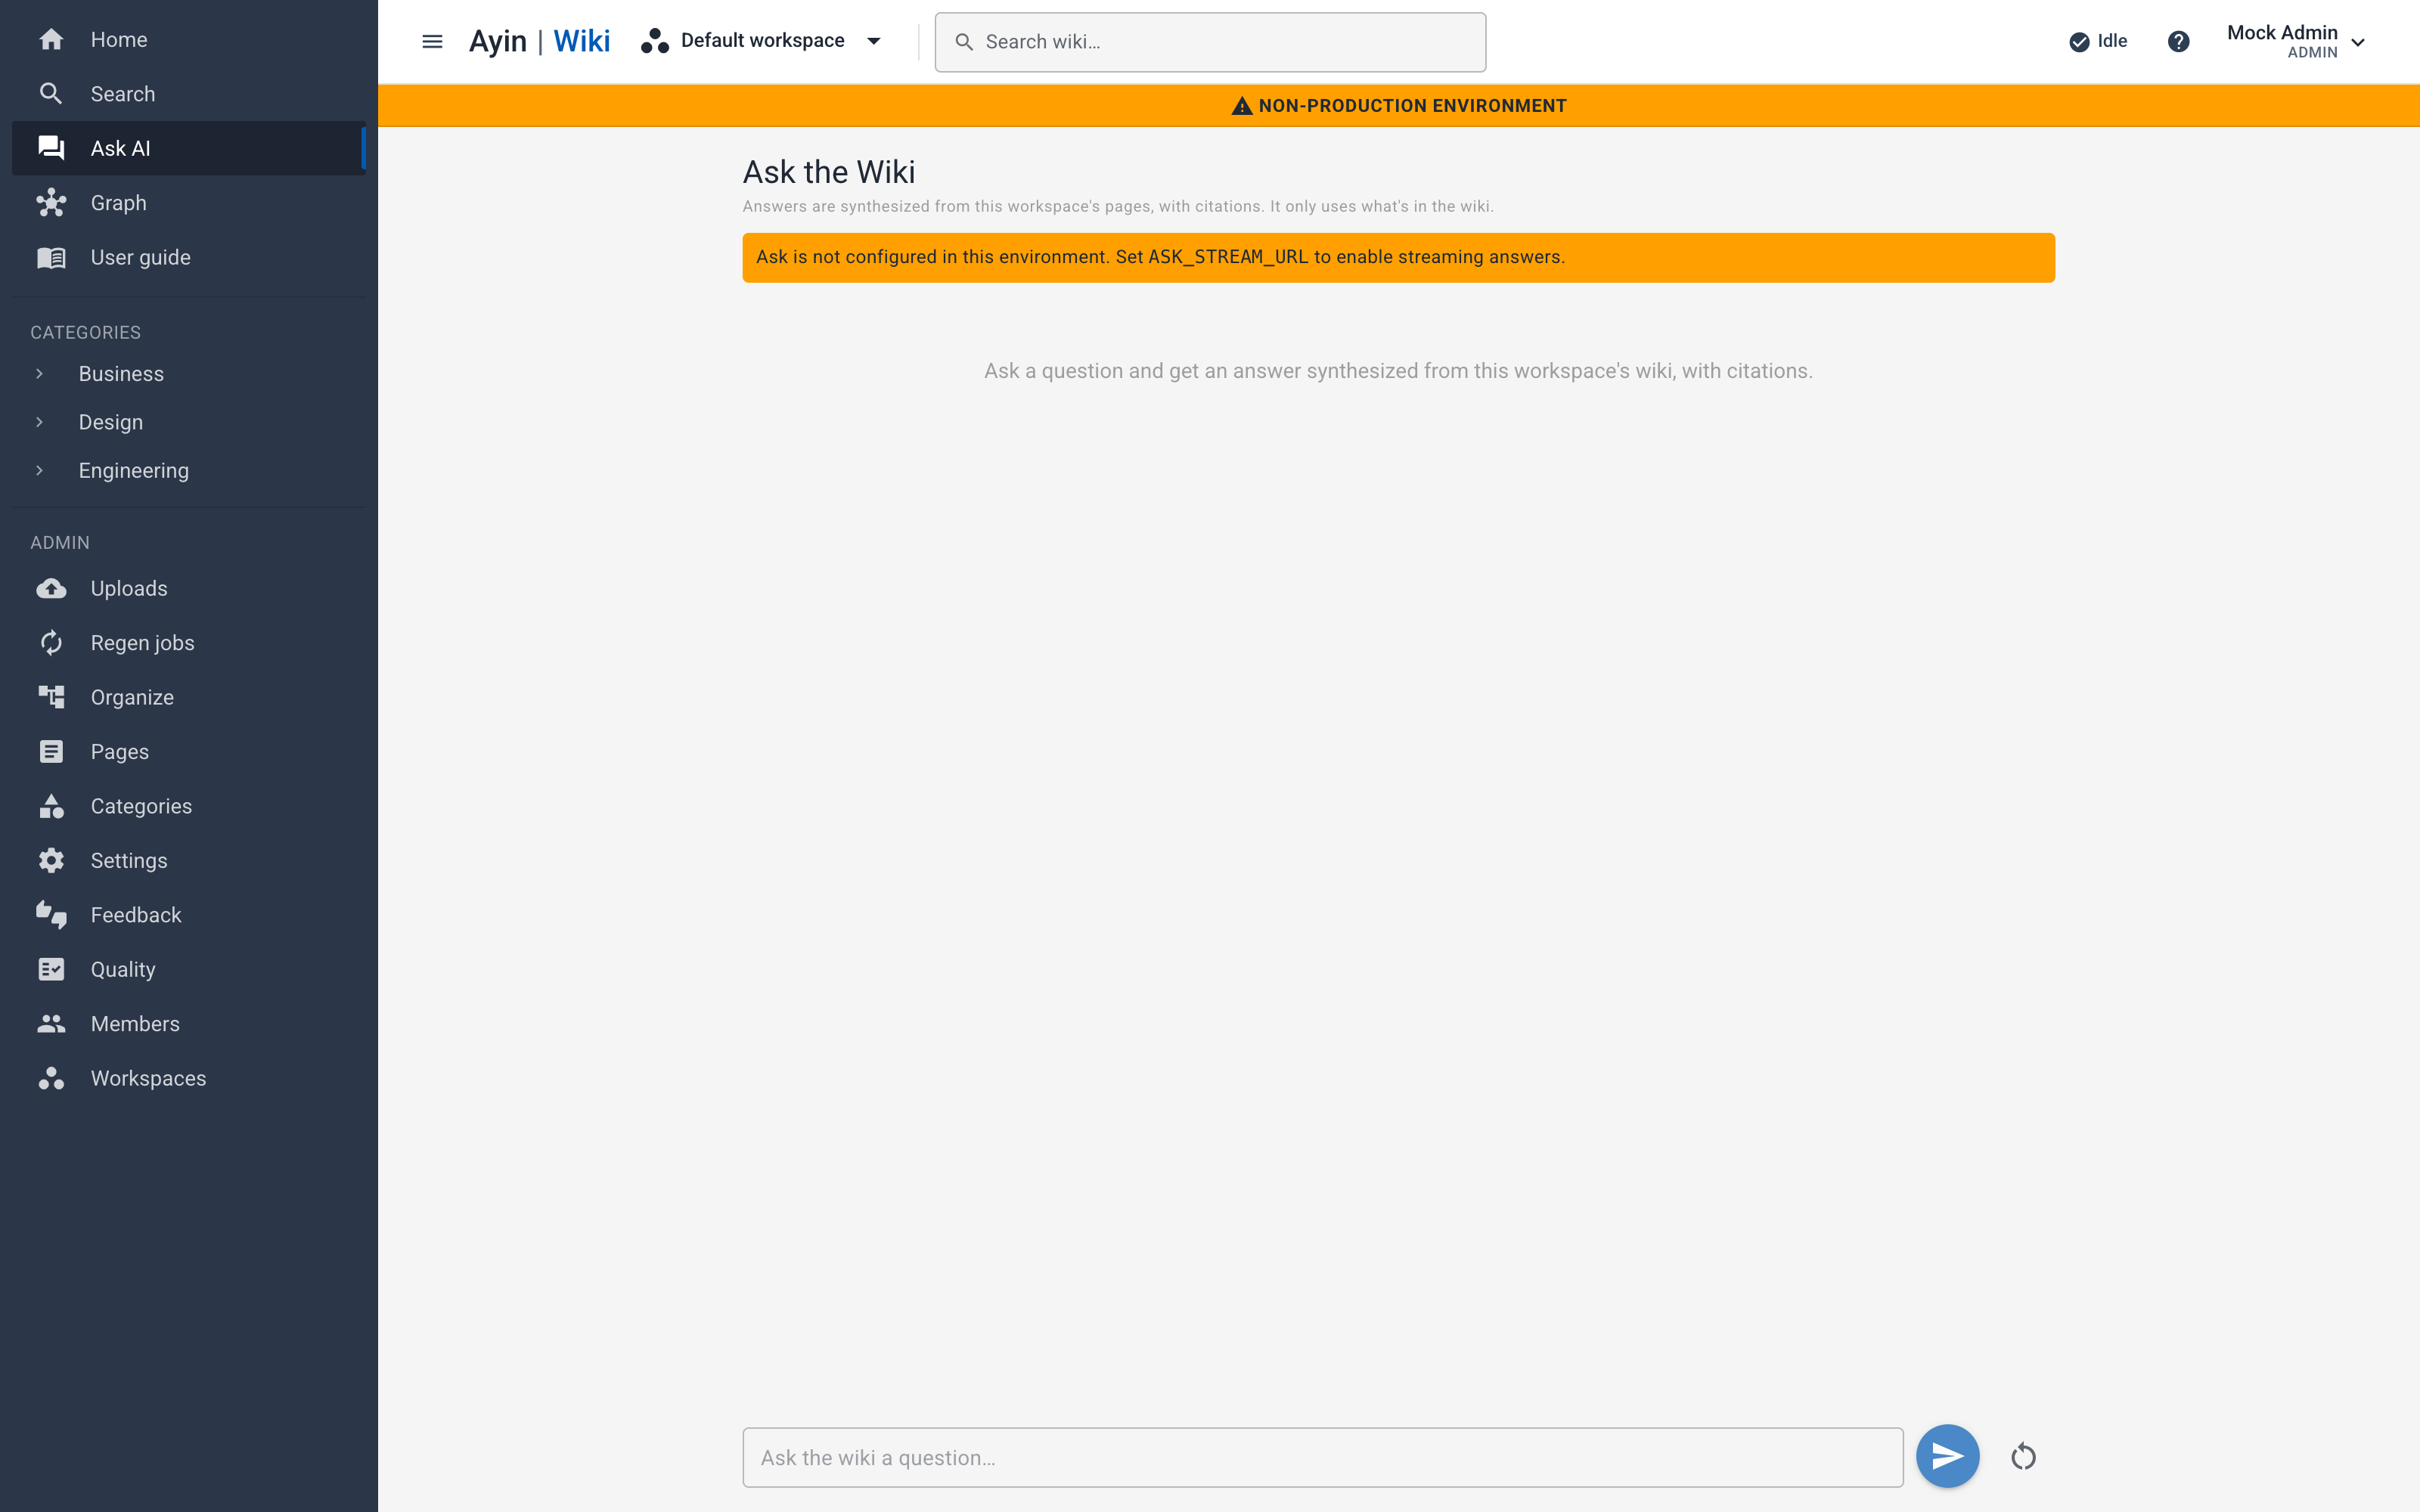Screen dimensions: 2420x1512
Task: Click the User guide book icon
Action: tap(51, 257)
